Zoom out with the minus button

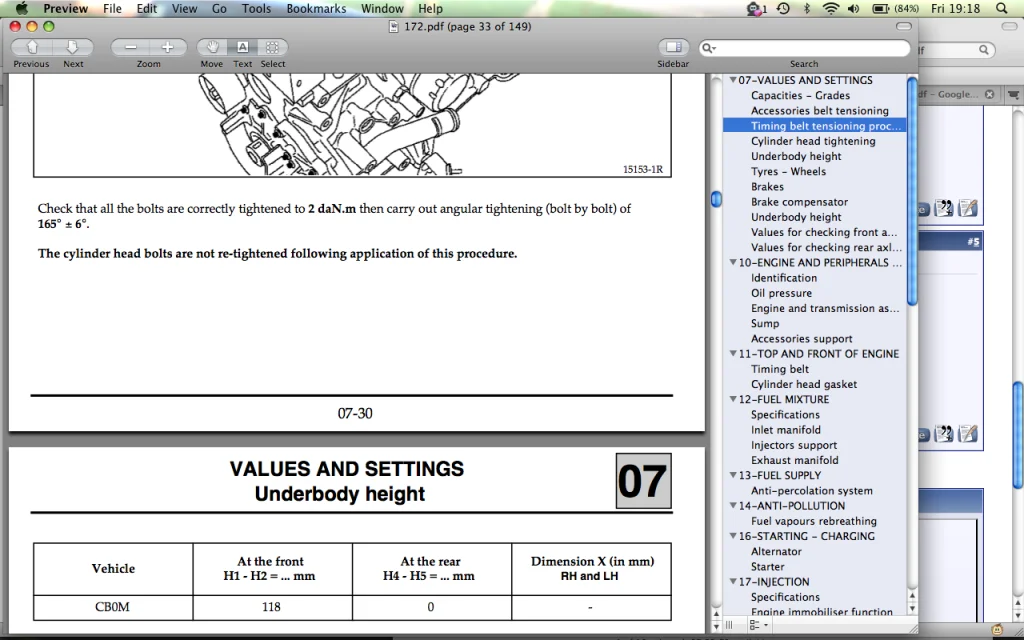pos(131,47)
